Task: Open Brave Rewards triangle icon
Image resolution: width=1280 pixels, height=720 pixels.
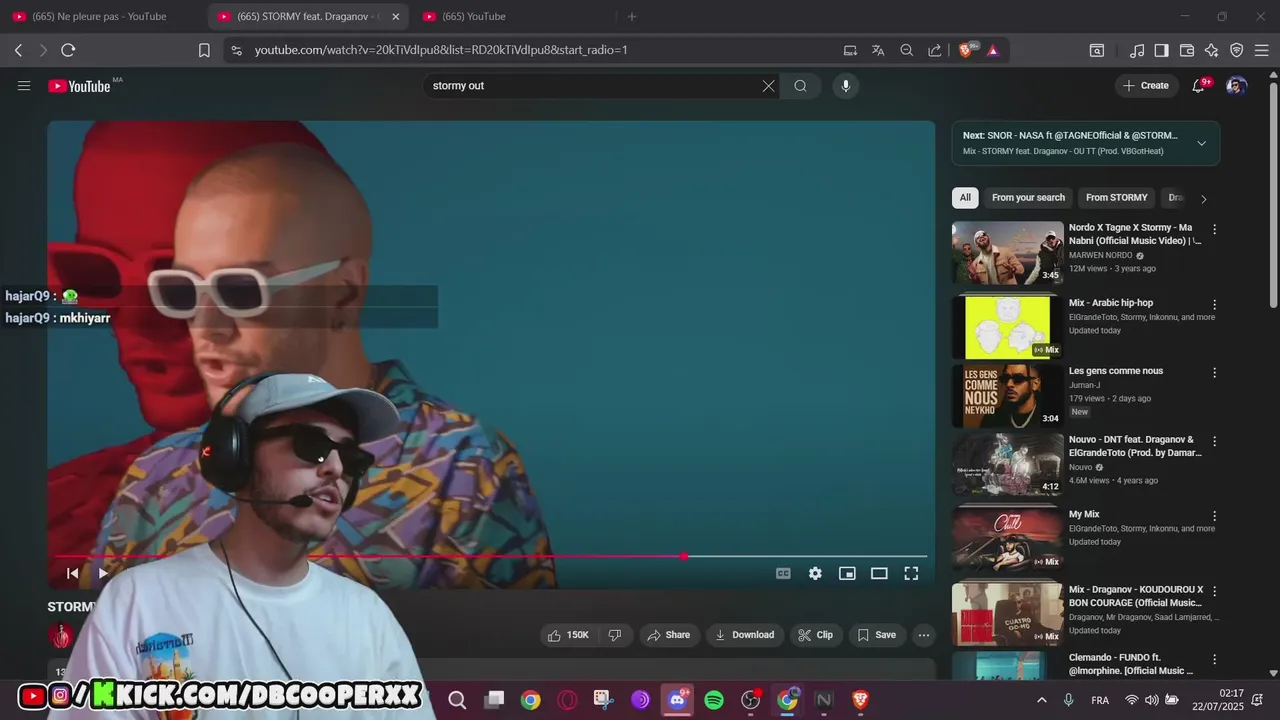Action: pyautogui.click(x=992, y=50)
